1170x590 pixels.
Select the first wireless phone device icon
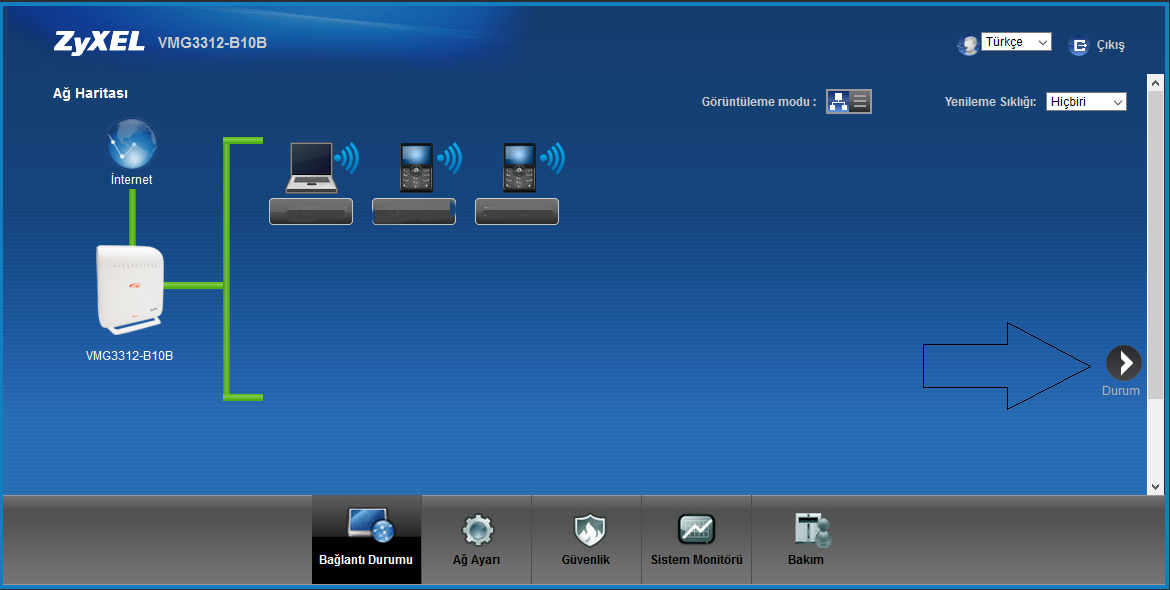(416, 167)
